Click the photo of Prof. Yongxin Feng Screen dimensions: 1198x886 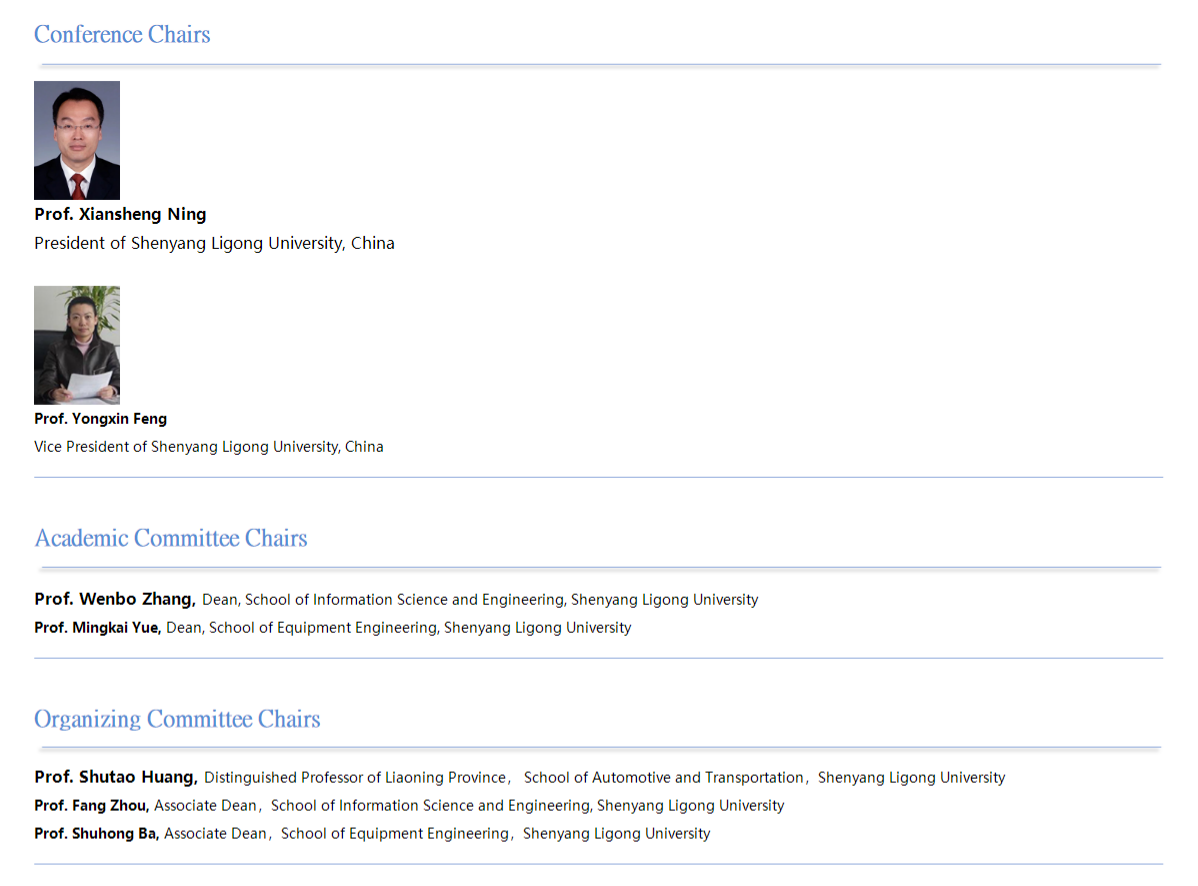77,345
